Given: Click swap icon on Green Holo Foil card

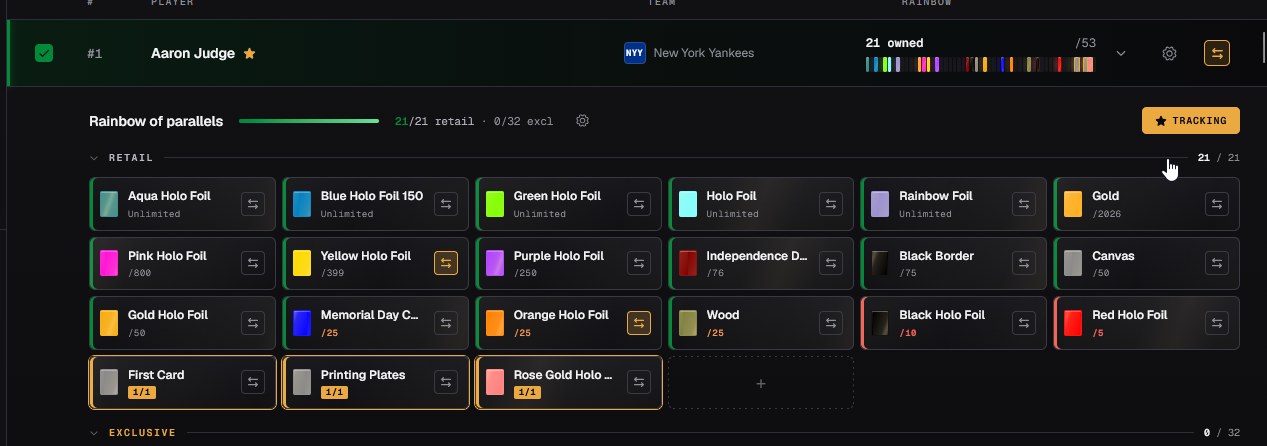Looking at the screenshot, I should (x=639, y=204).
